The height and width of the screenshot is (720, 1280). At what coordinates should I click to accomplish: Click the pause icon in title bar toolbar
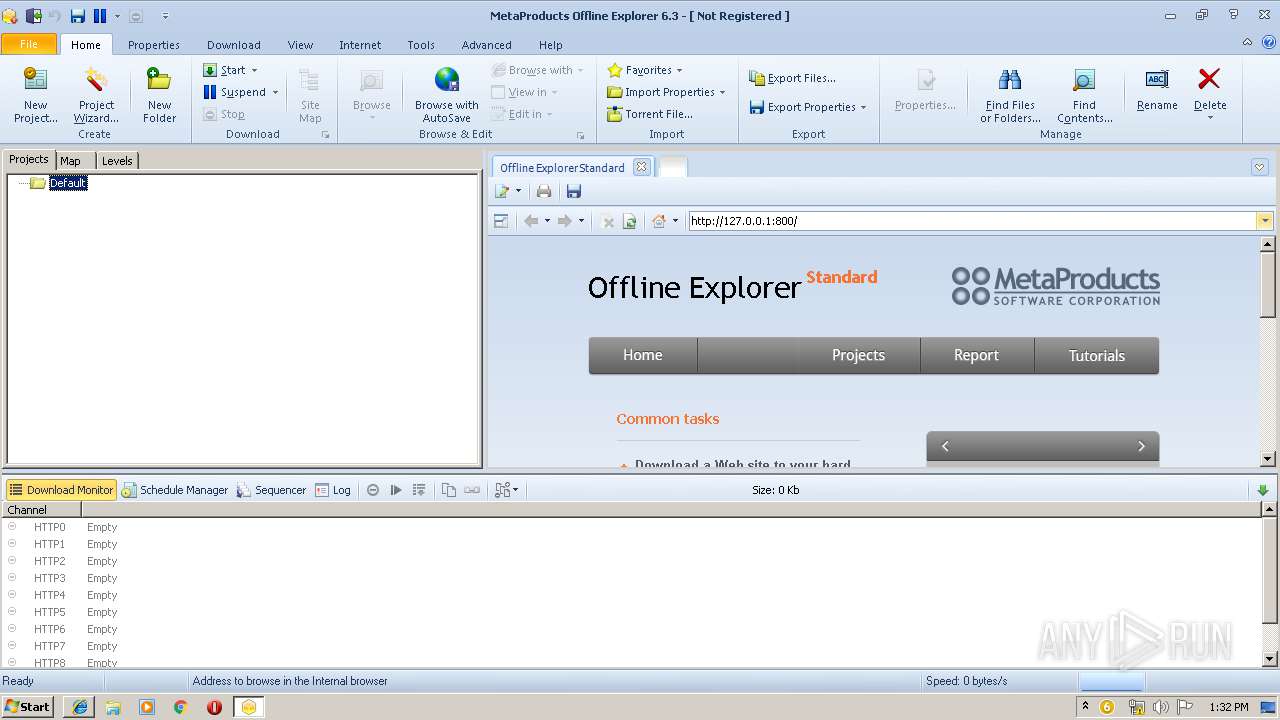click(99, 16)
